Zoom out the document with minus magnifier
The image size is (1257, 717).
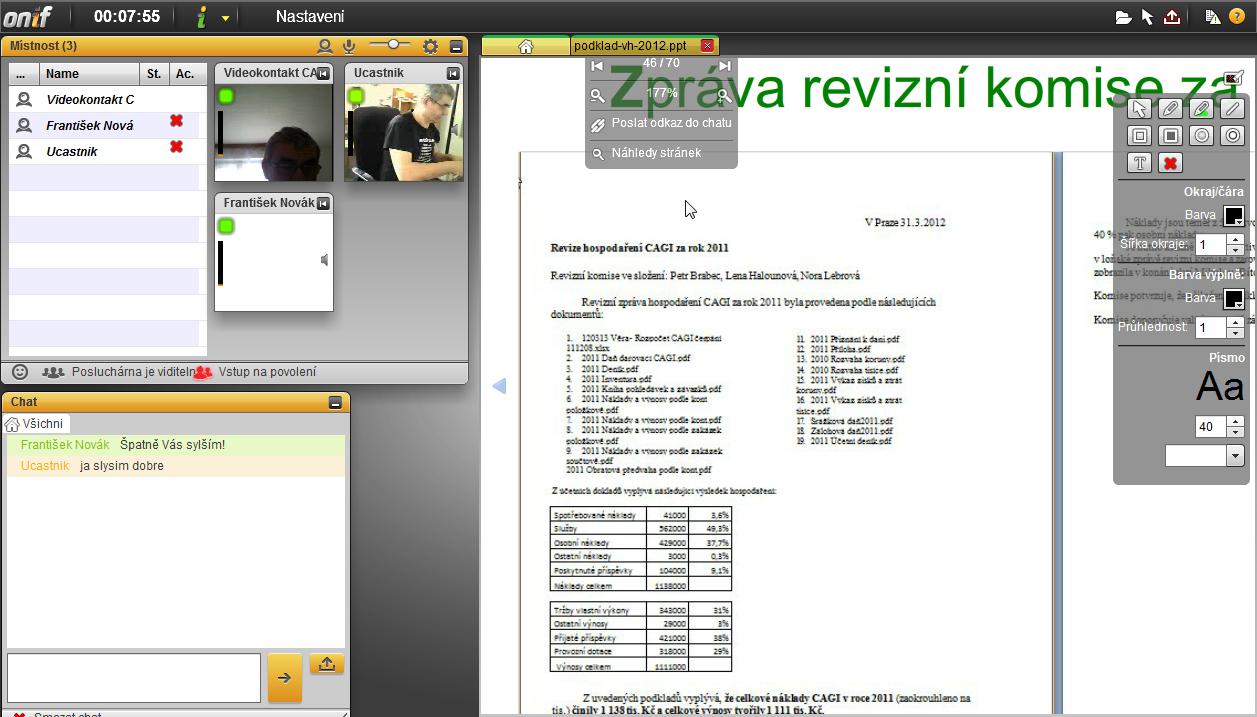[x=597, y=96]
